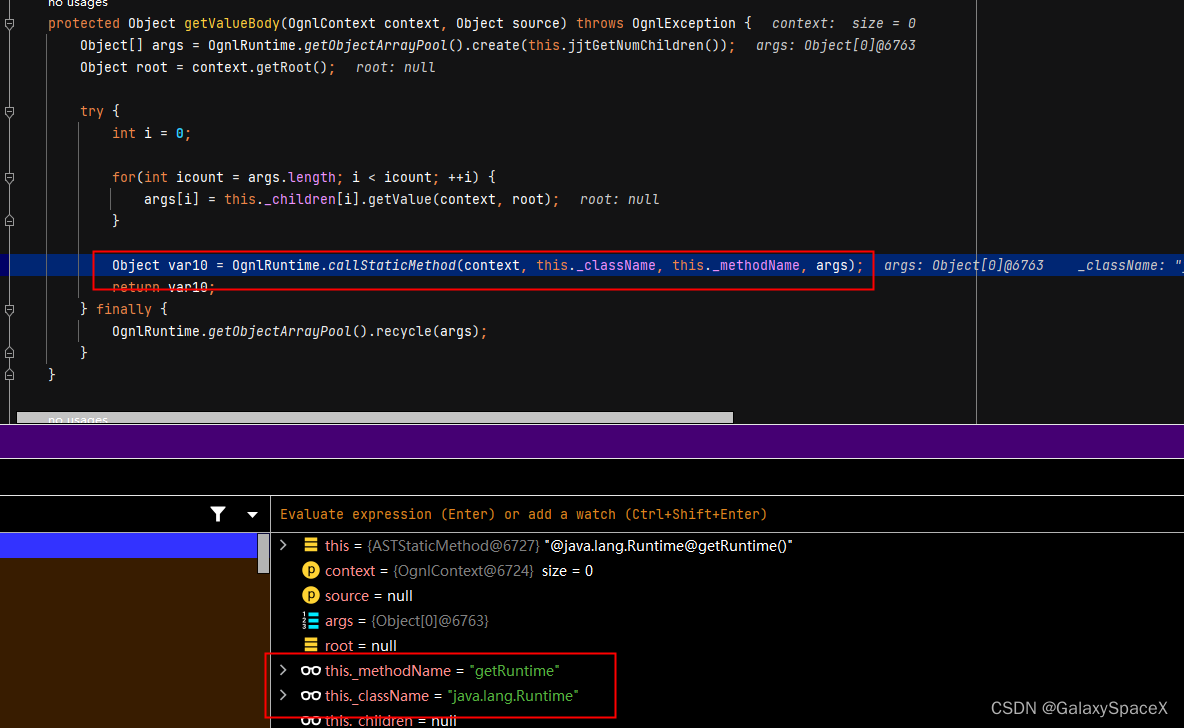Collapse the try block using its gutter fold marker
The height and width of the screenshot is (728, 1184).
click(x=8, y=111)
